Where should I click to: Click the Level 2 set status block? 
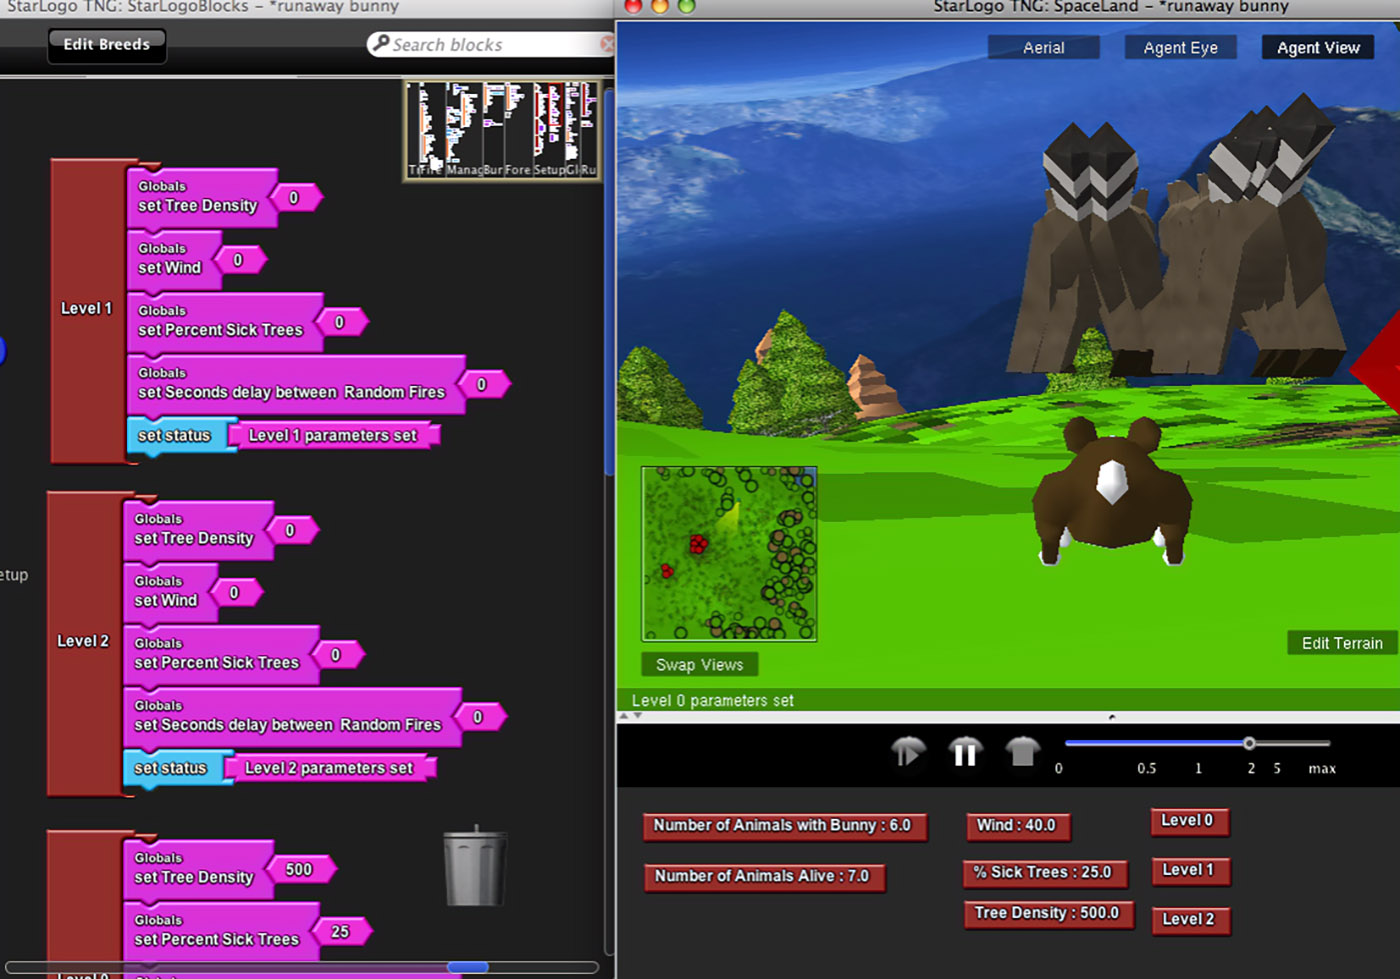coord(173,768)
